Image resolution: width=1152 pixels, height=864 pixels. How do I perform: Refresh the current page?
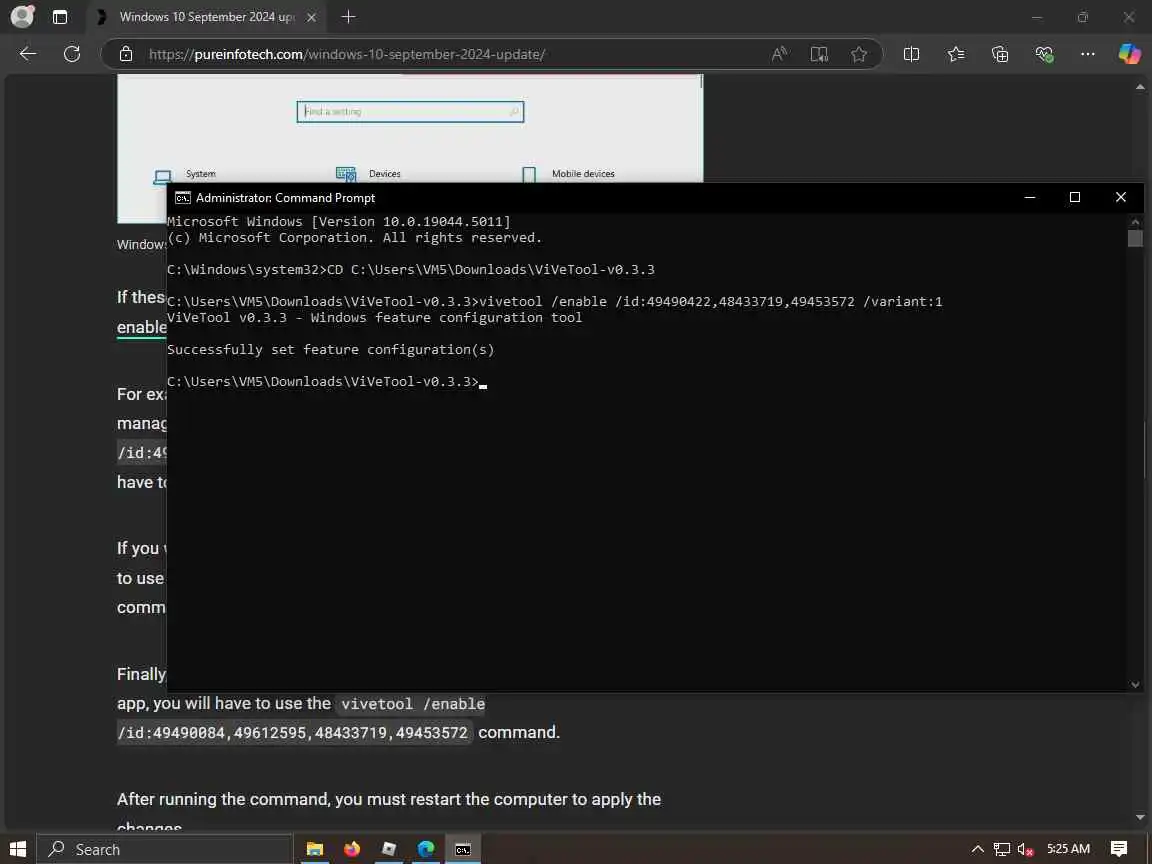tap(72, 54)
